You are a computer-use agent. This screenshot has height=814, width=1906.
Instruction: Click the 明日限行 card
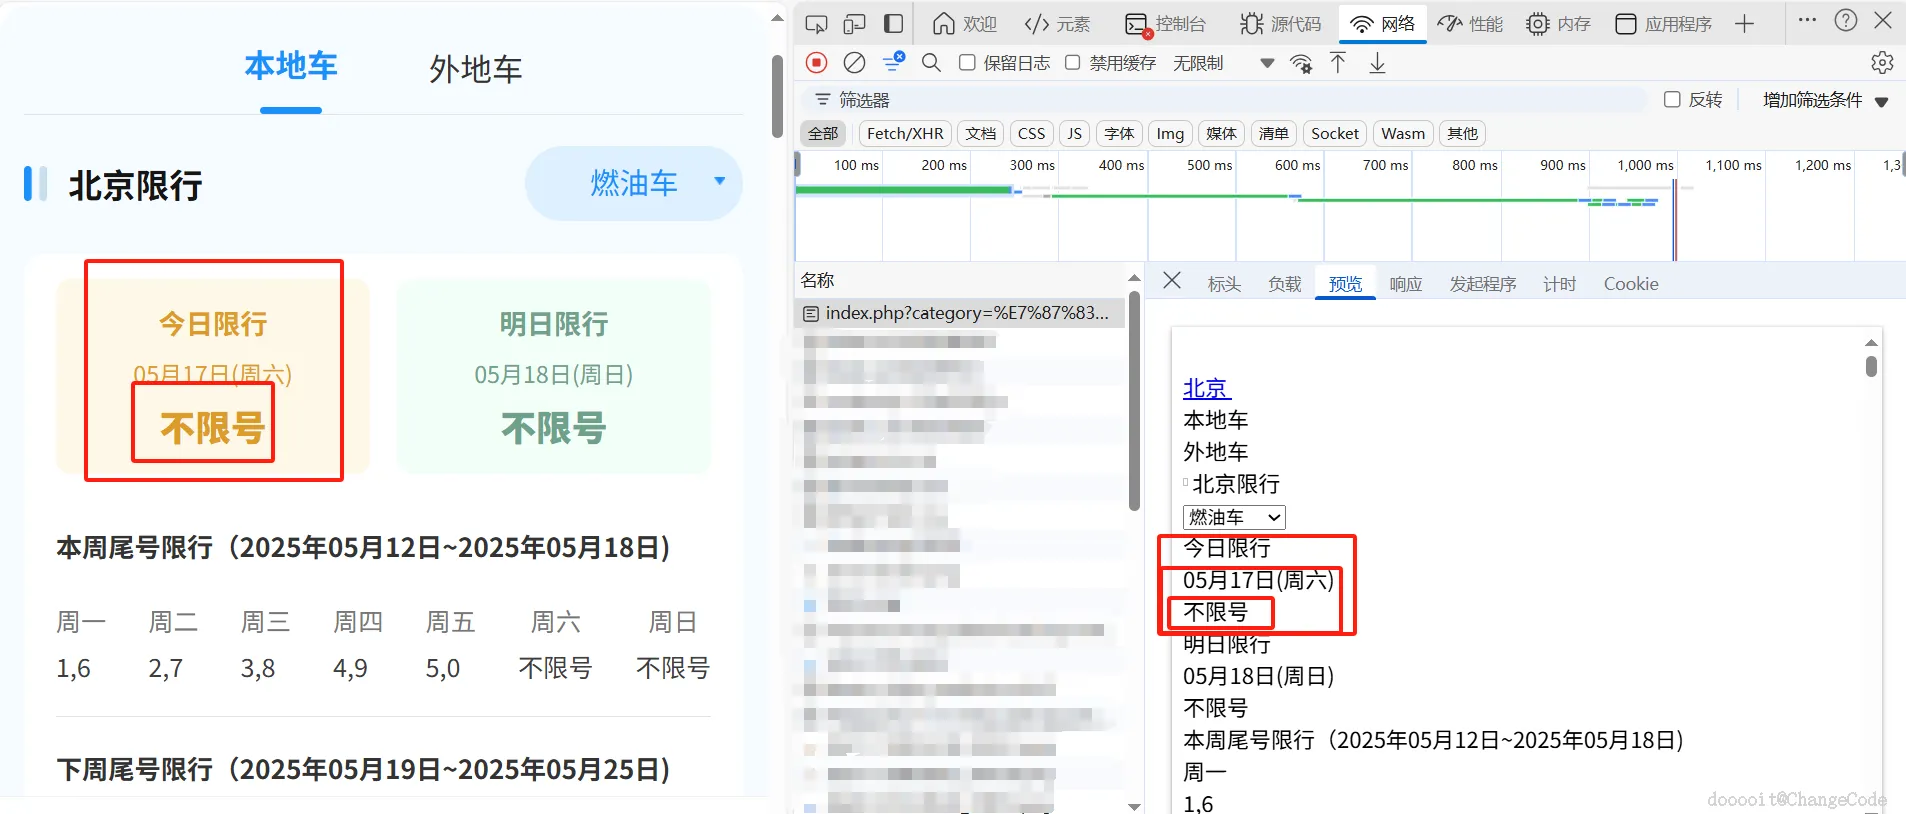coord(554,377)
